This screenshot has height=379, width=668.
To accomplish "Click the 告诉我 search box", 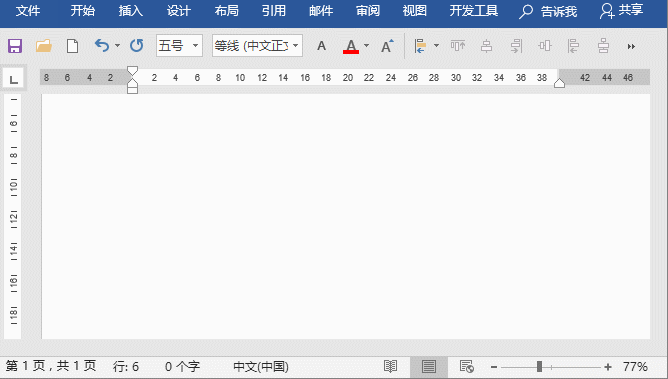I will click(548, 11).
